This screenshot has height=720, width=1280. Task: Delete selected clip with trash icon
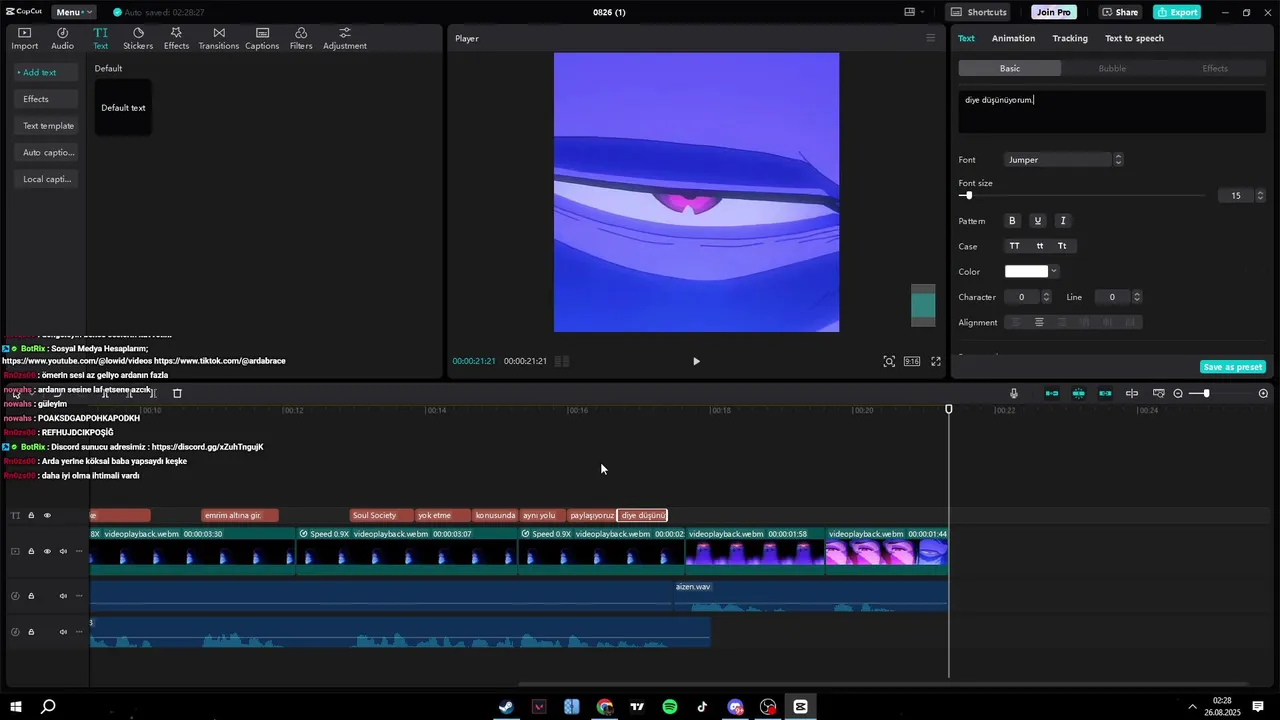(x=177, y=393)
